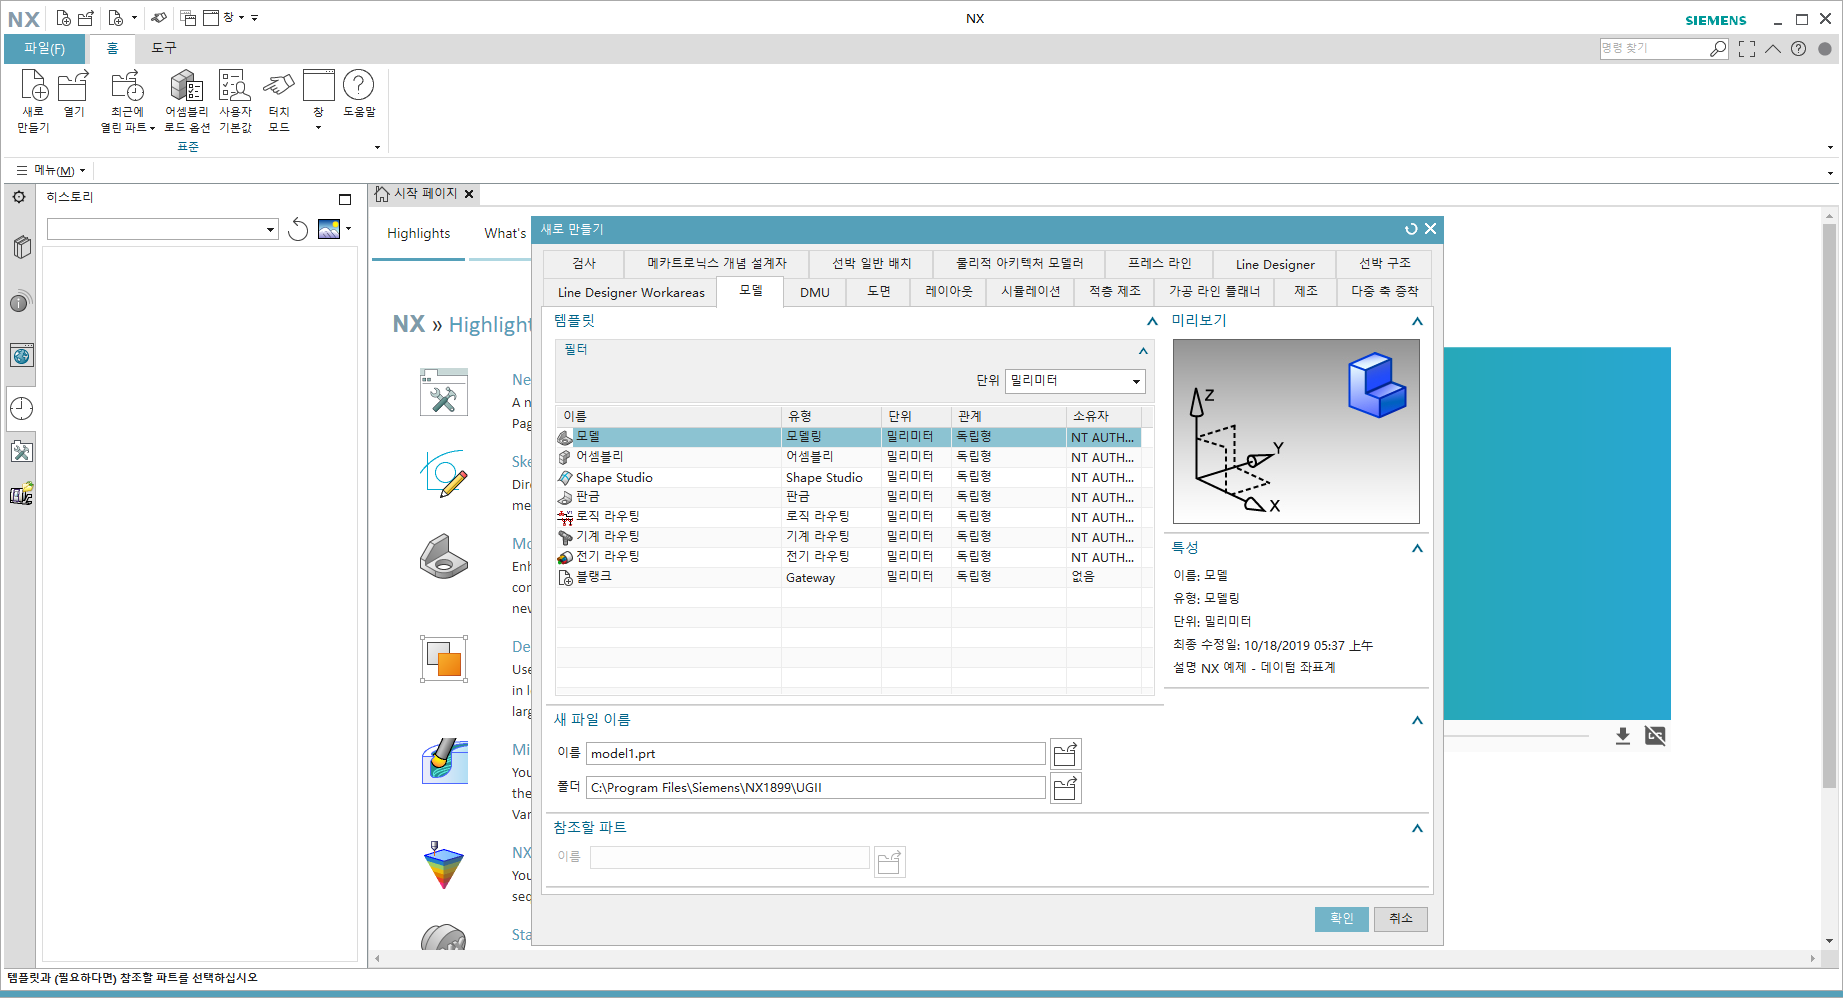The width and height of the screenshot is (1843, 998).
Task: Switch to the 도구 ribbon tab
Action: 164,48
